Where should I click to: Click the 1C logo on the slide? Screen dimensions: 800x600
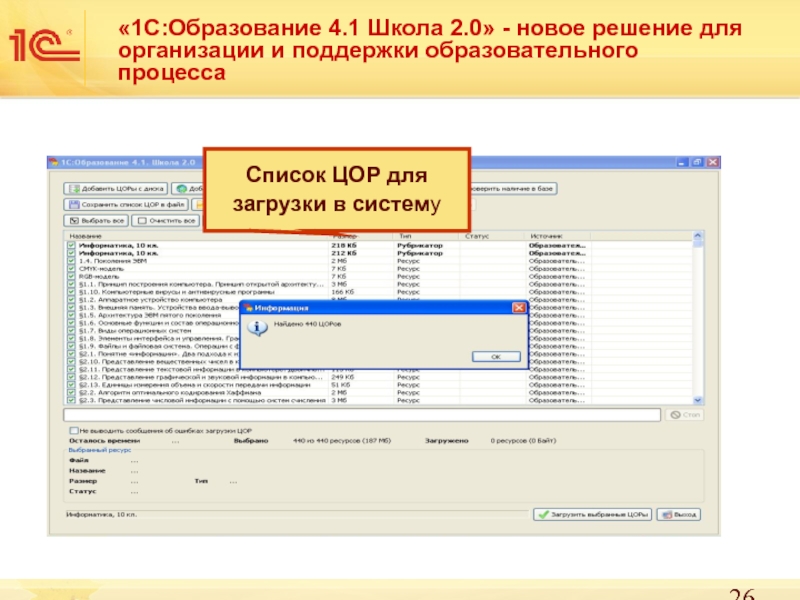coord(44,45)
